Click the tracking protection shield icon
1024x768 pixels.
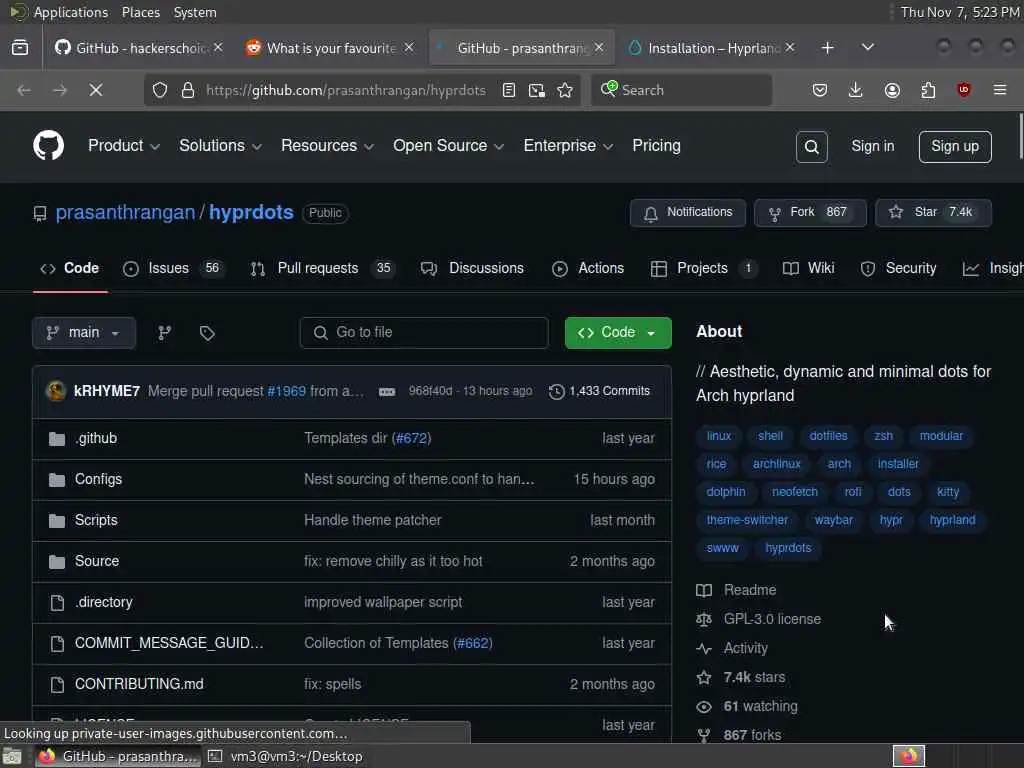click(160, 90)
